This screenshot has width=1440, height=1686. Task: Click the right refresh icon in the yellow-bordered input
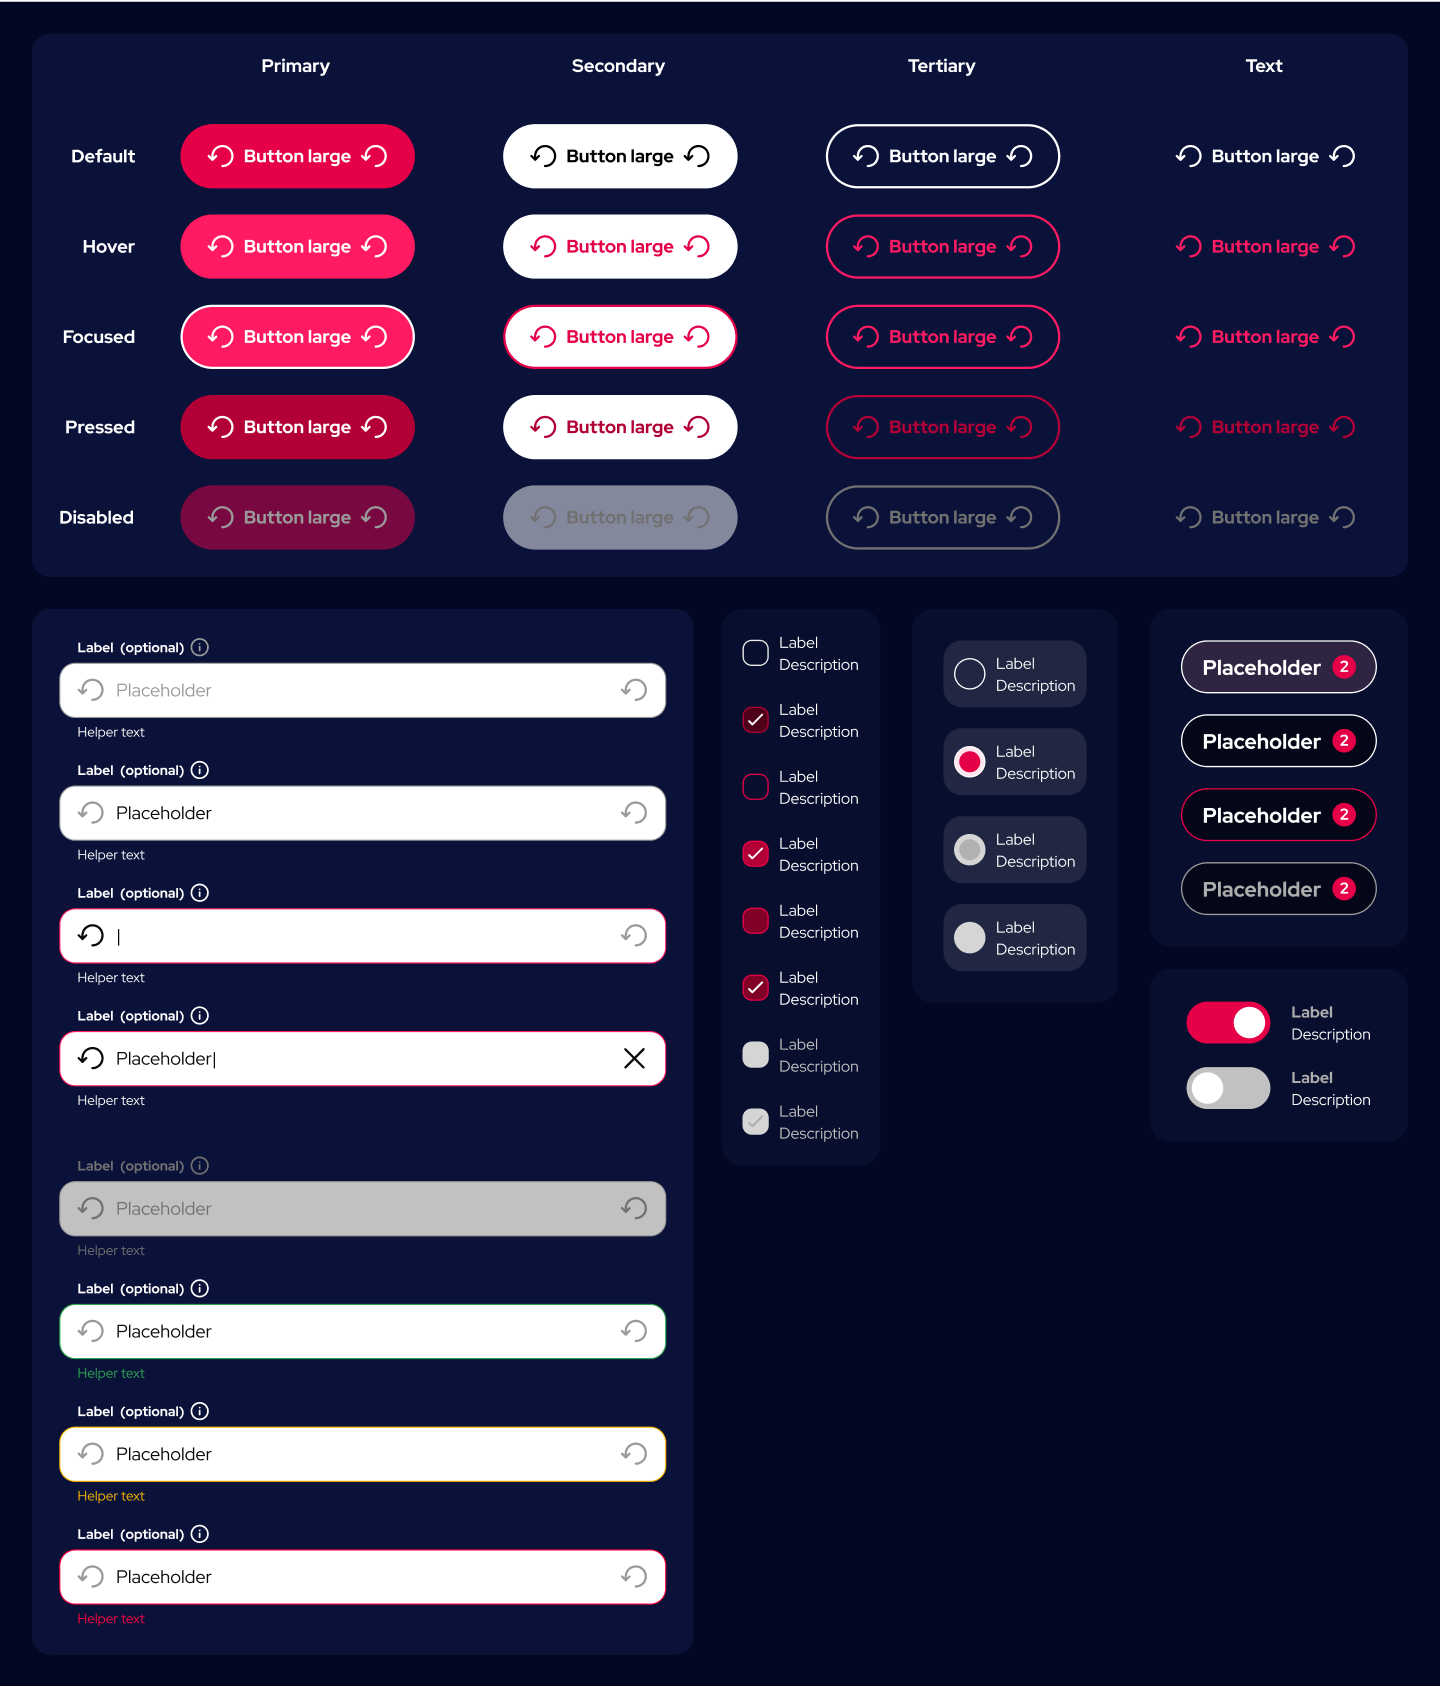pyautogui.click(x=634, y=1454)
